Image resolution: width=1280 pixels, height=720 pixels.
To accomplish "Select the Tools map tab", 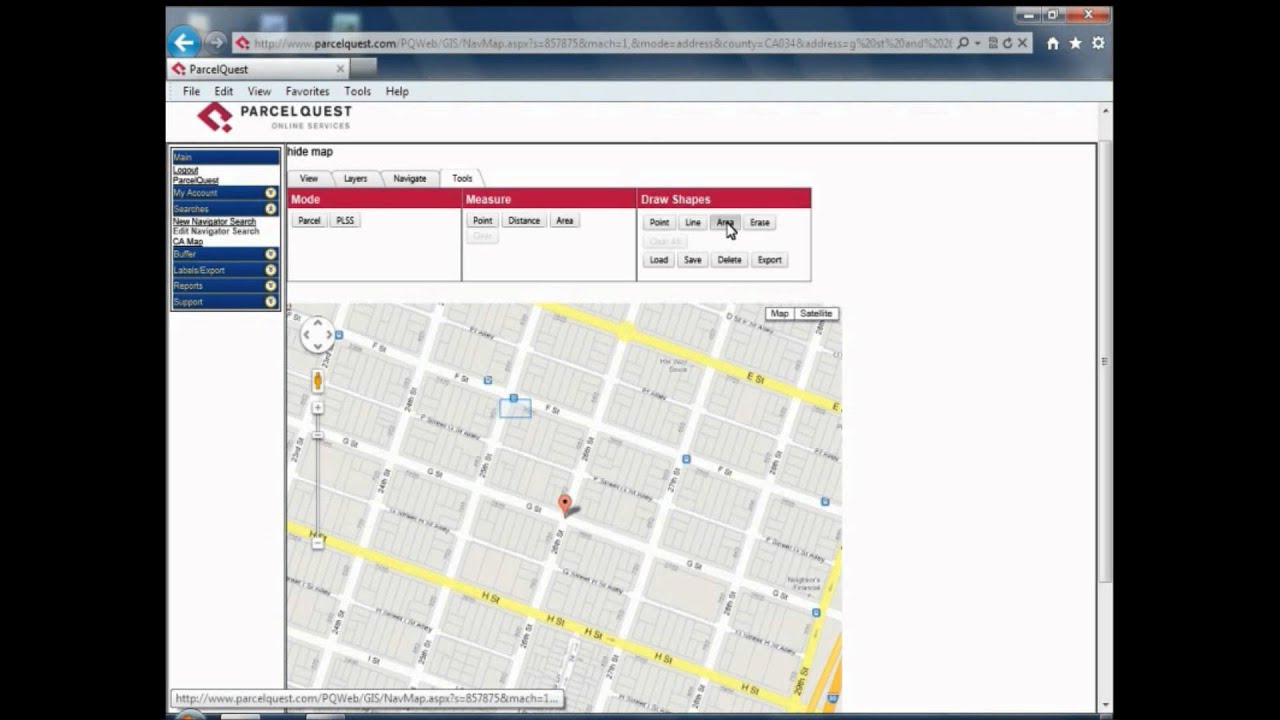I will point(462,179).
